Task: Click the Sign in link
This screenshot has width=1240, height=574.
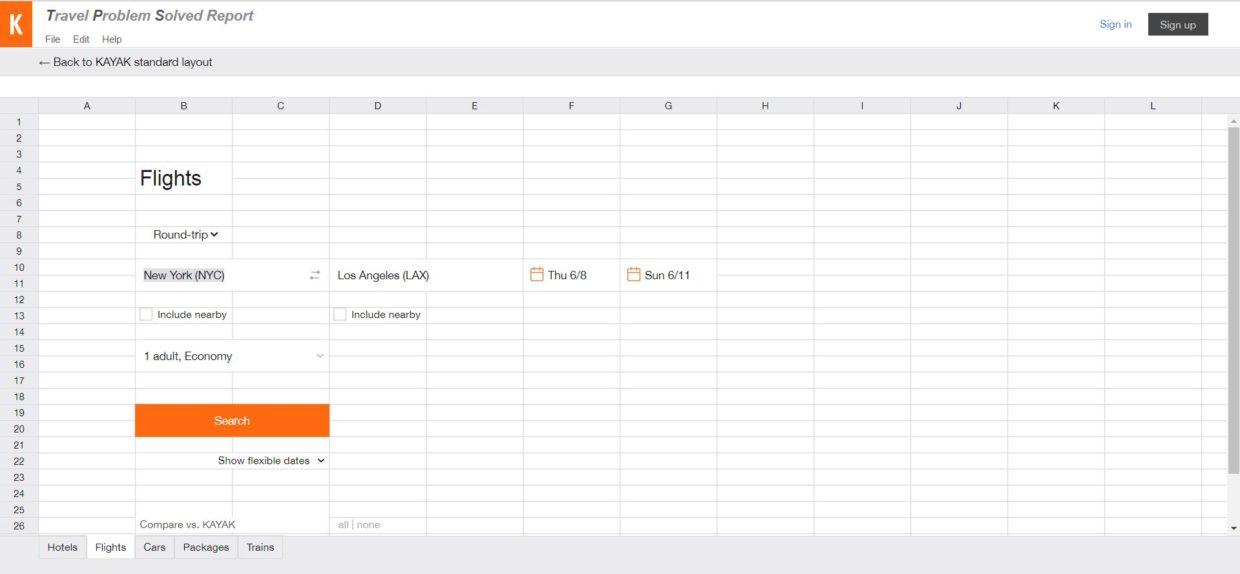Action: coord(1116,25)
